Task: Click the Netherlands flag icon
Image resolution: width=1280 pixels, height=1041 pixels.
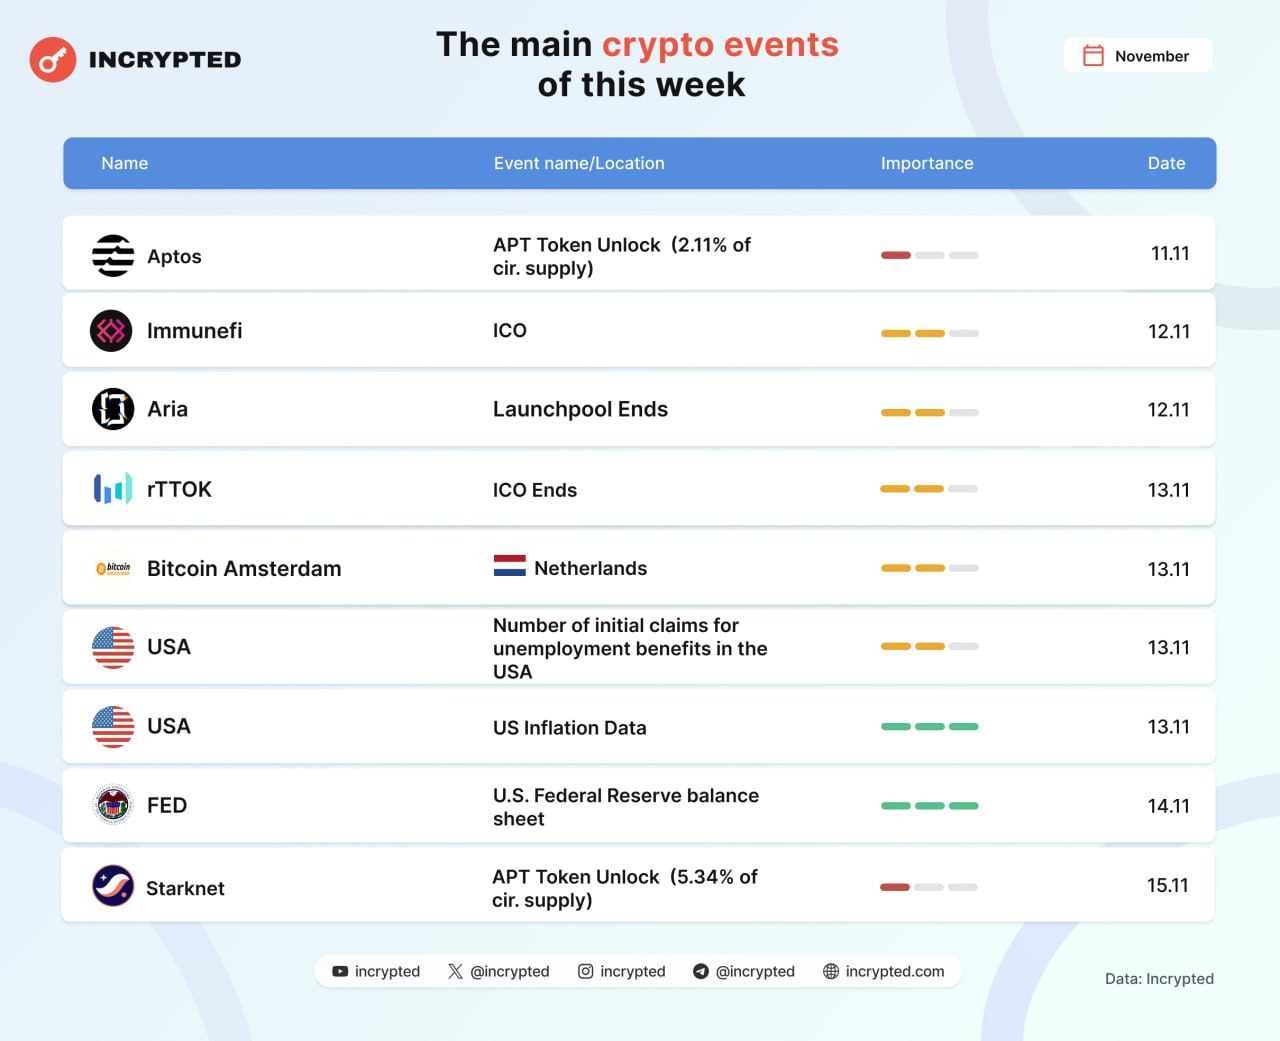Action: click(510, 567)
